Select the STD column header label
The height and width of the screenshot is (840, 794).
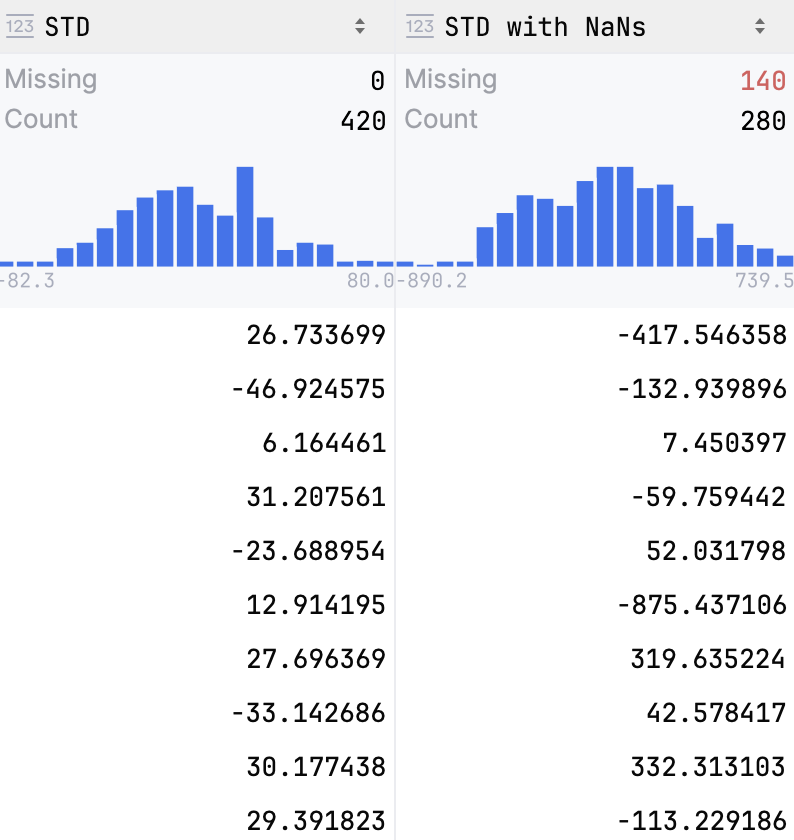click(68, 27)
